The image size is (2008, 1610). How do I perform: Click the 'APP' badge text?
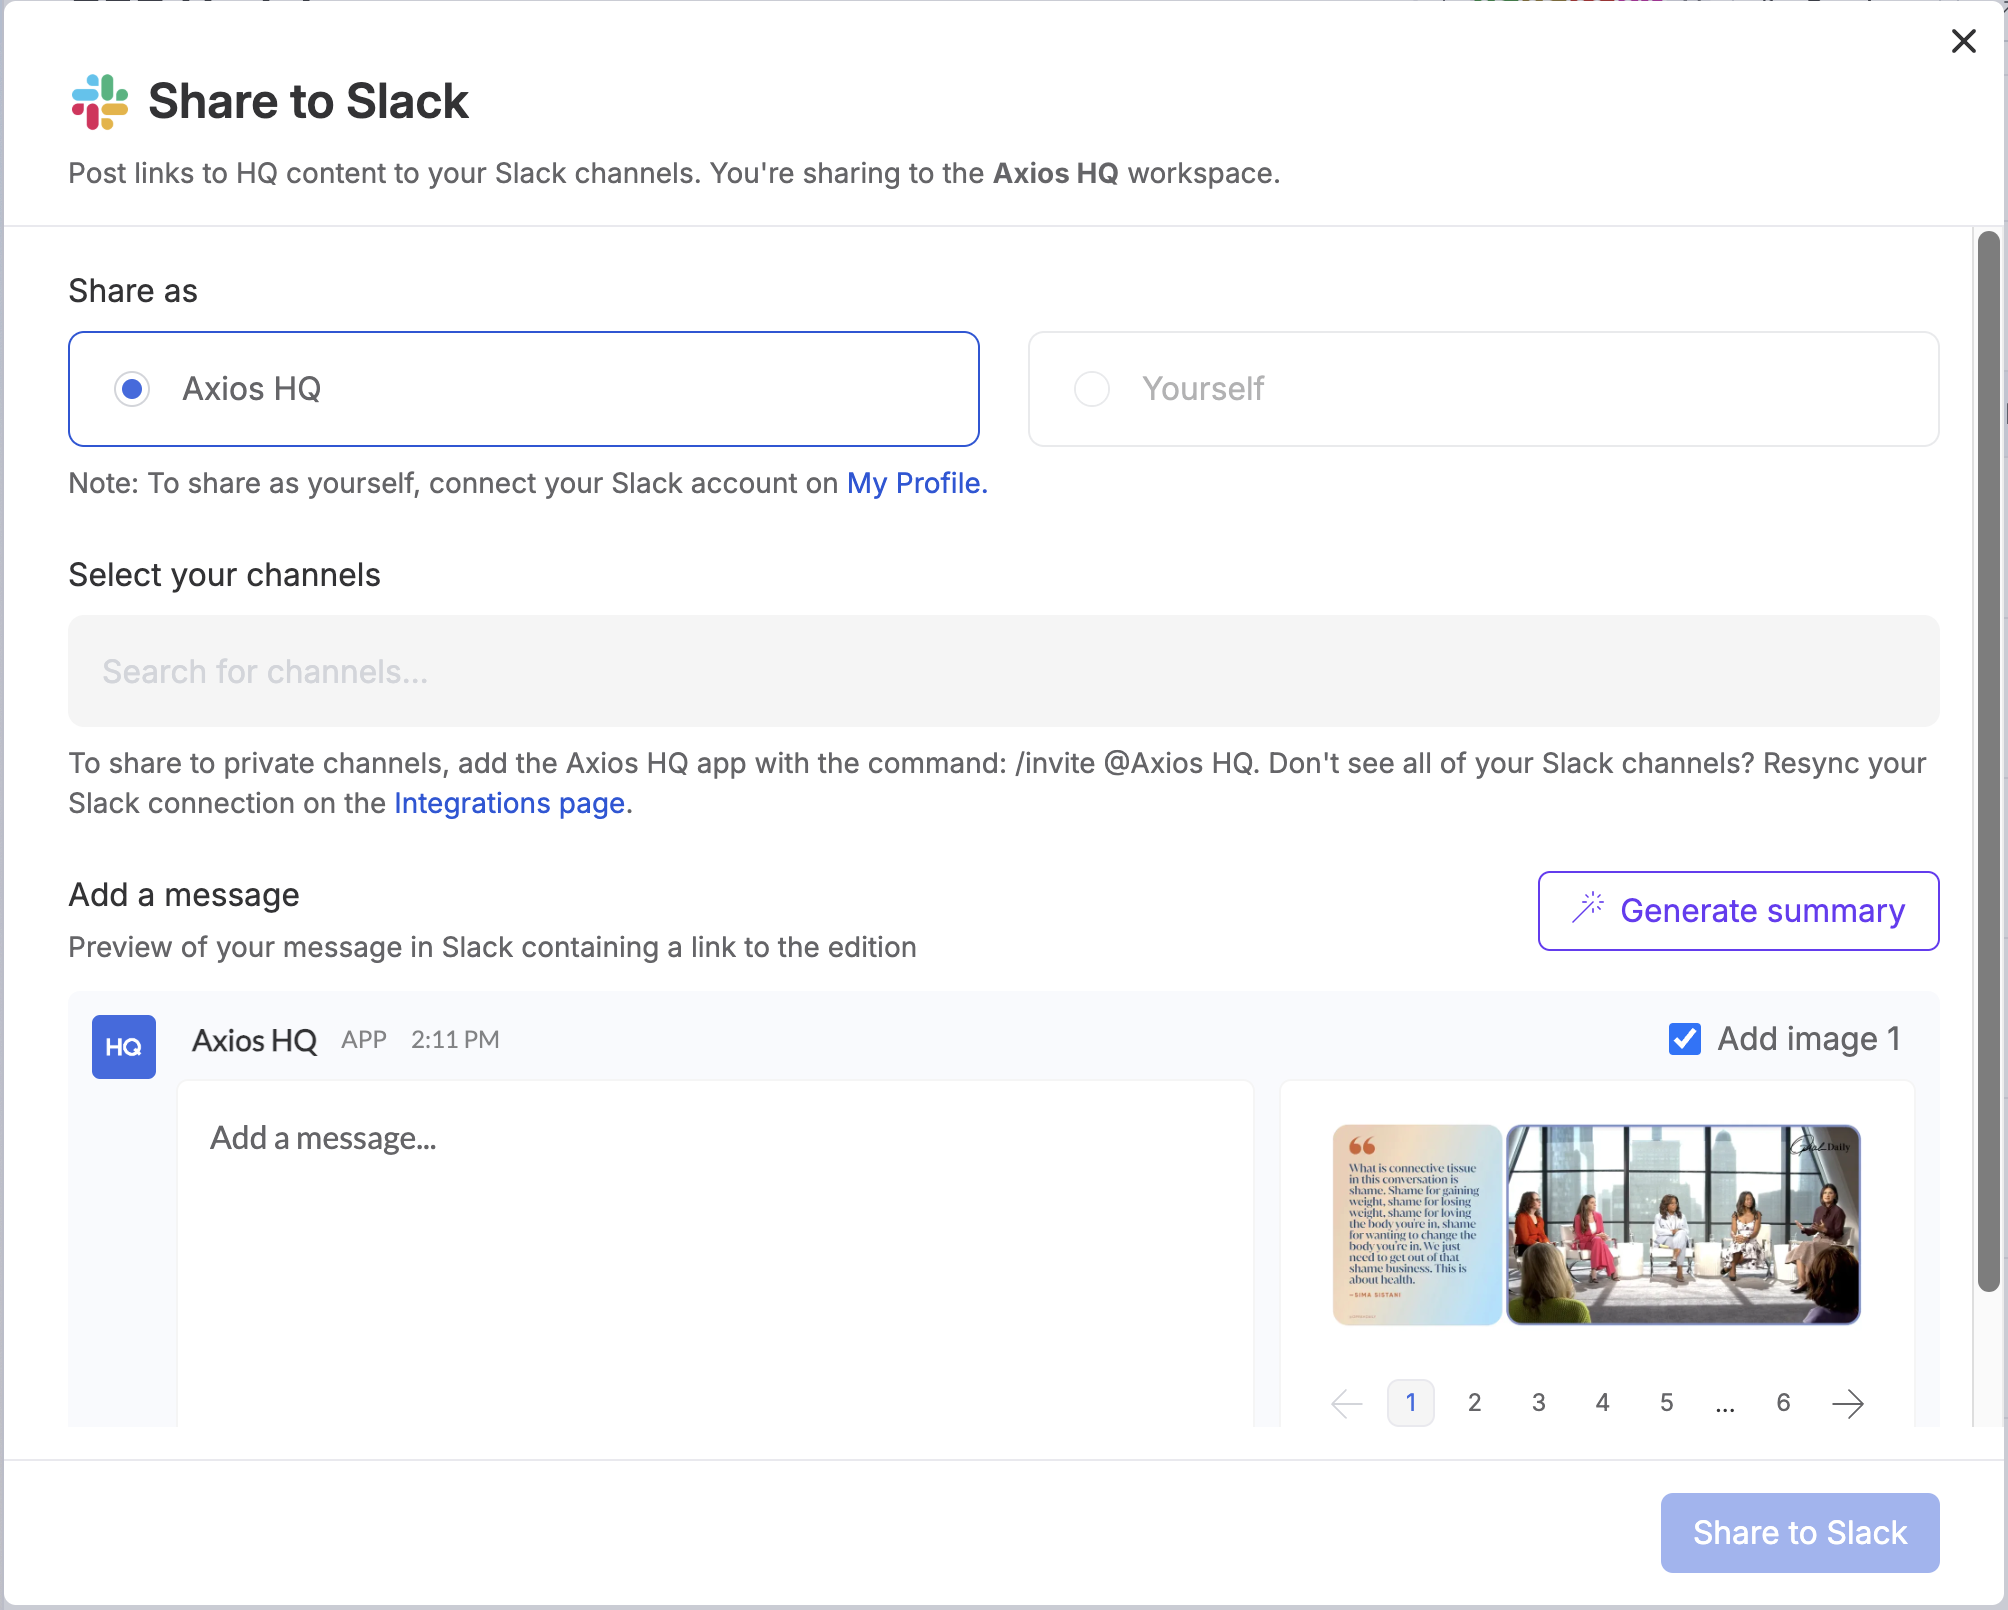pyautogui.click(x=364, y=1040)
